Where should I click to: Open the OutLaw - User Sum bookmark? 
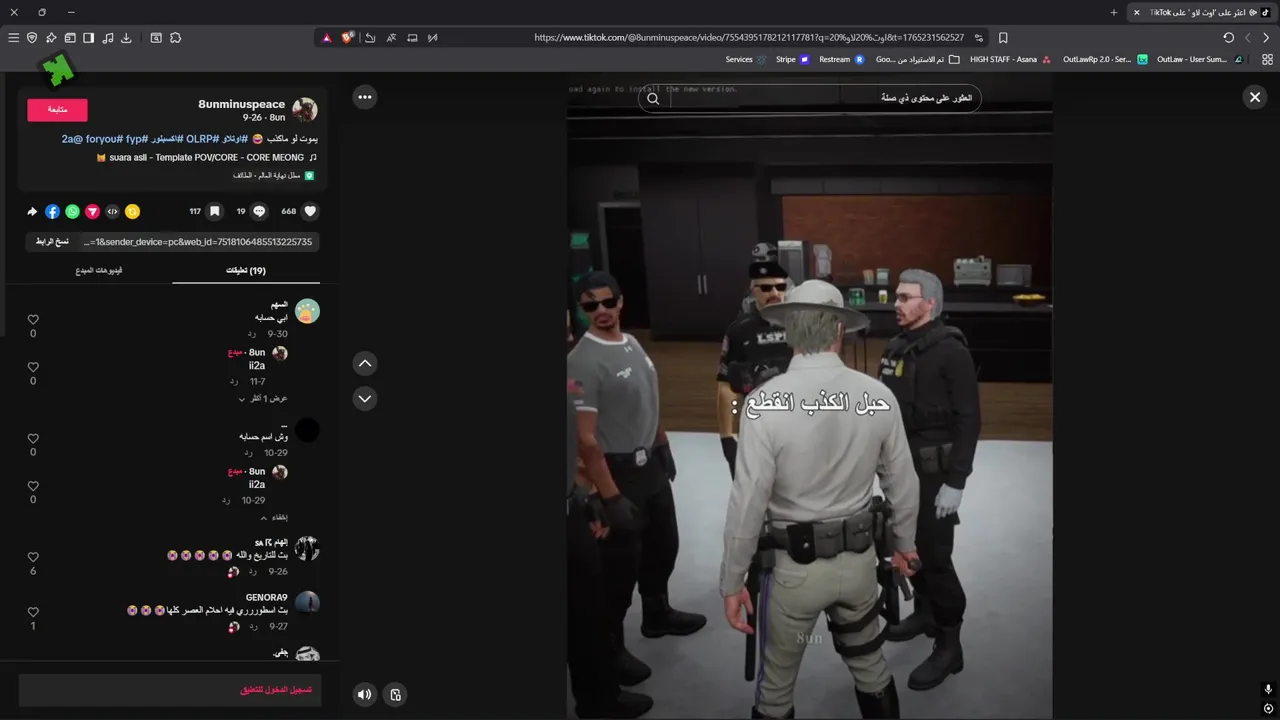1199,59
